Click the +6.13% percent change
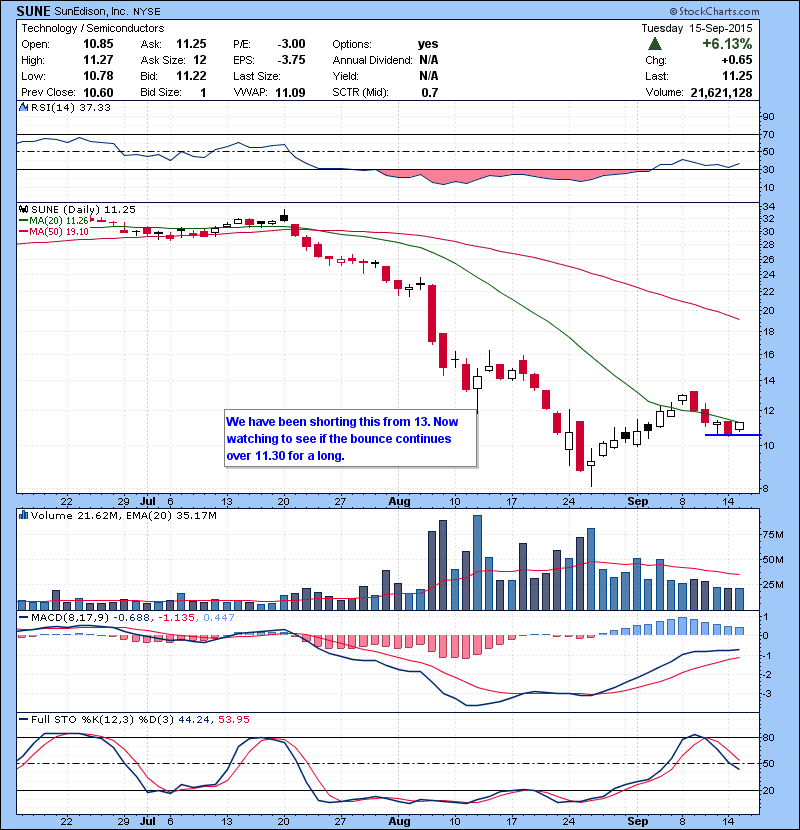The height and width of the screenshot is (830, 800). 727,43
